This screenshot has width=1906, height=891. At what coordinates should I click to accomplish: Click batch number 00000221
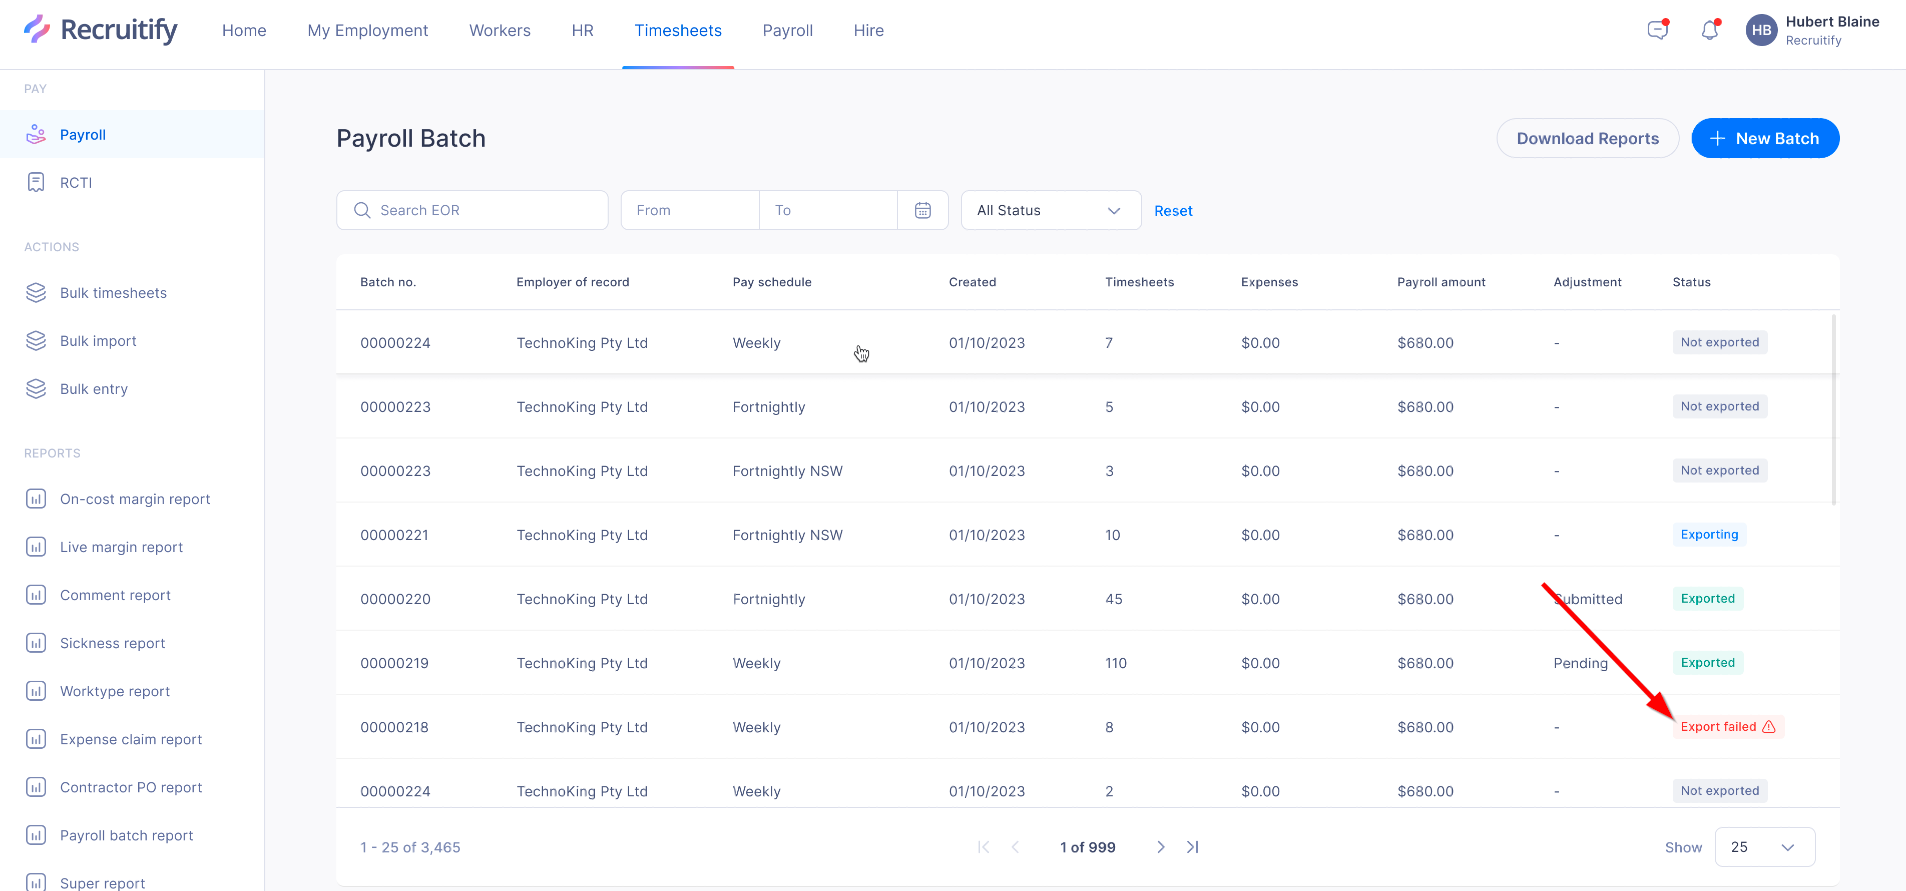click(394, 535)
